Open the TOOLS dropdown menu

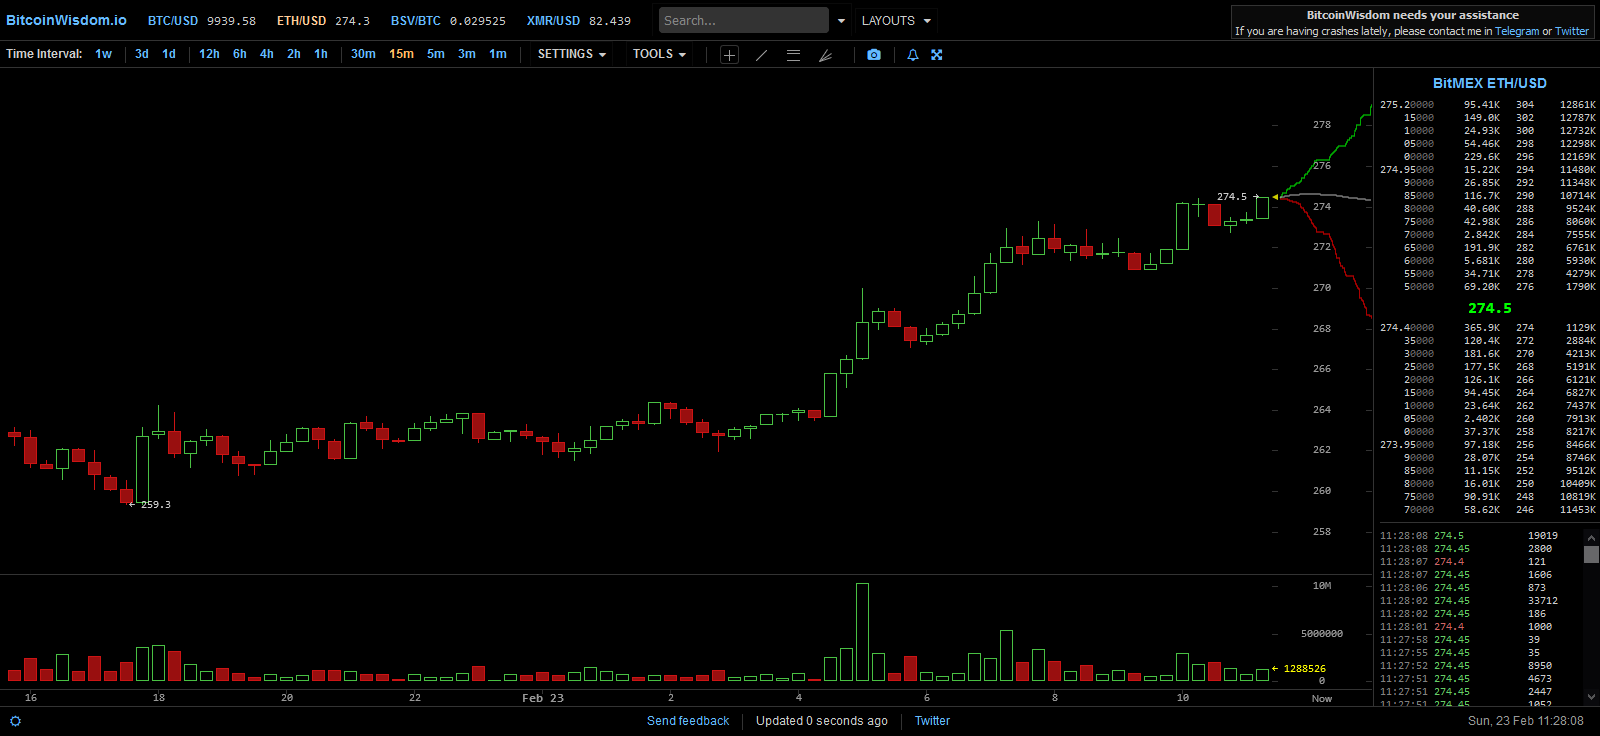[659, 54]
